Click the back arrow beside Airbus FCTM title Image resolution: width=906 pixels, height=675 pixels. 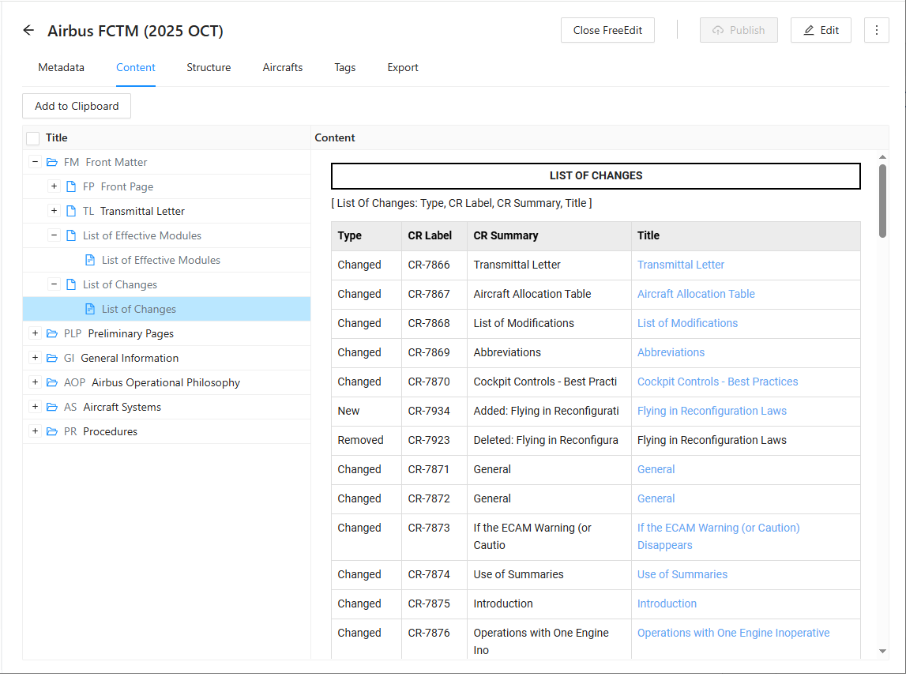tap(28, 30)
